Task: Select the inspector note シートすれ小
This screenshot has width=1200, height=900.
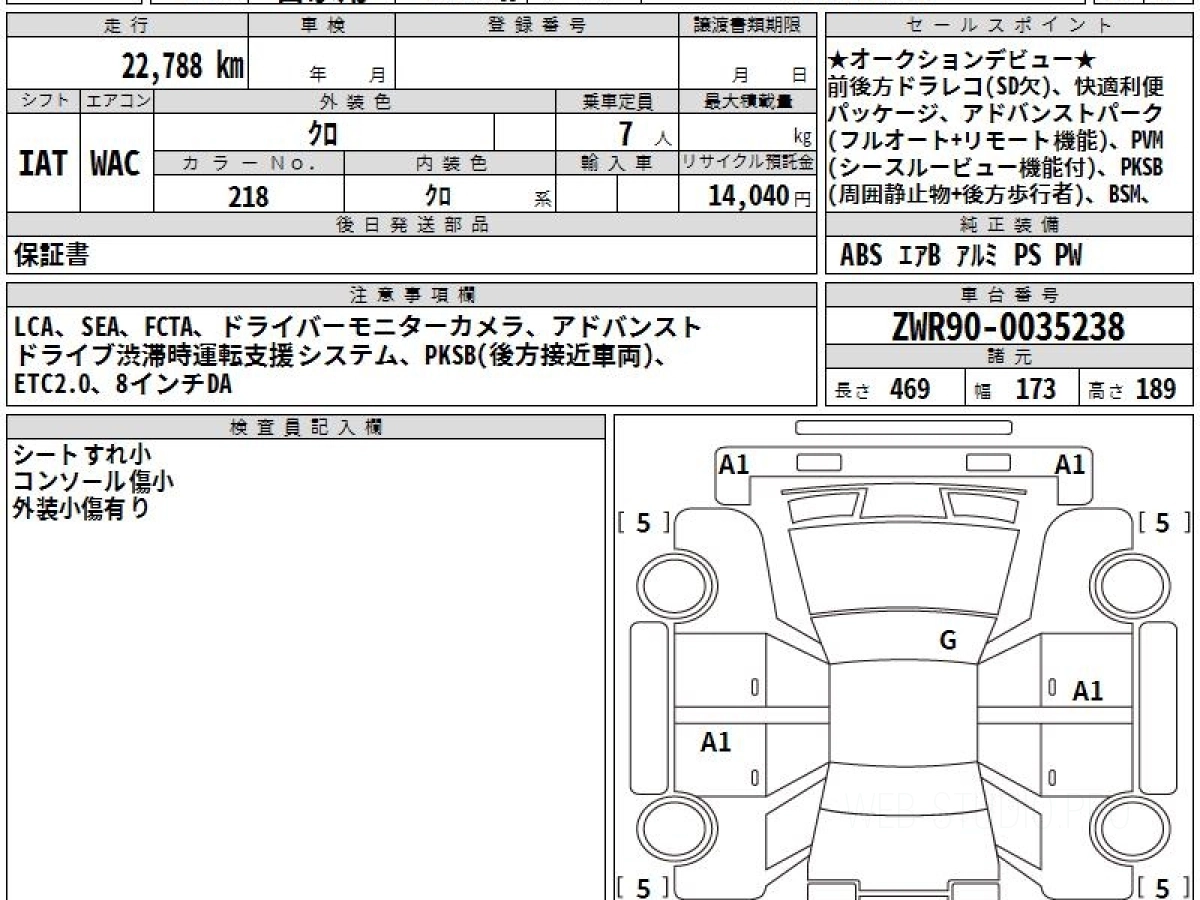Action: pyautogui.click(x=82, y=454)
